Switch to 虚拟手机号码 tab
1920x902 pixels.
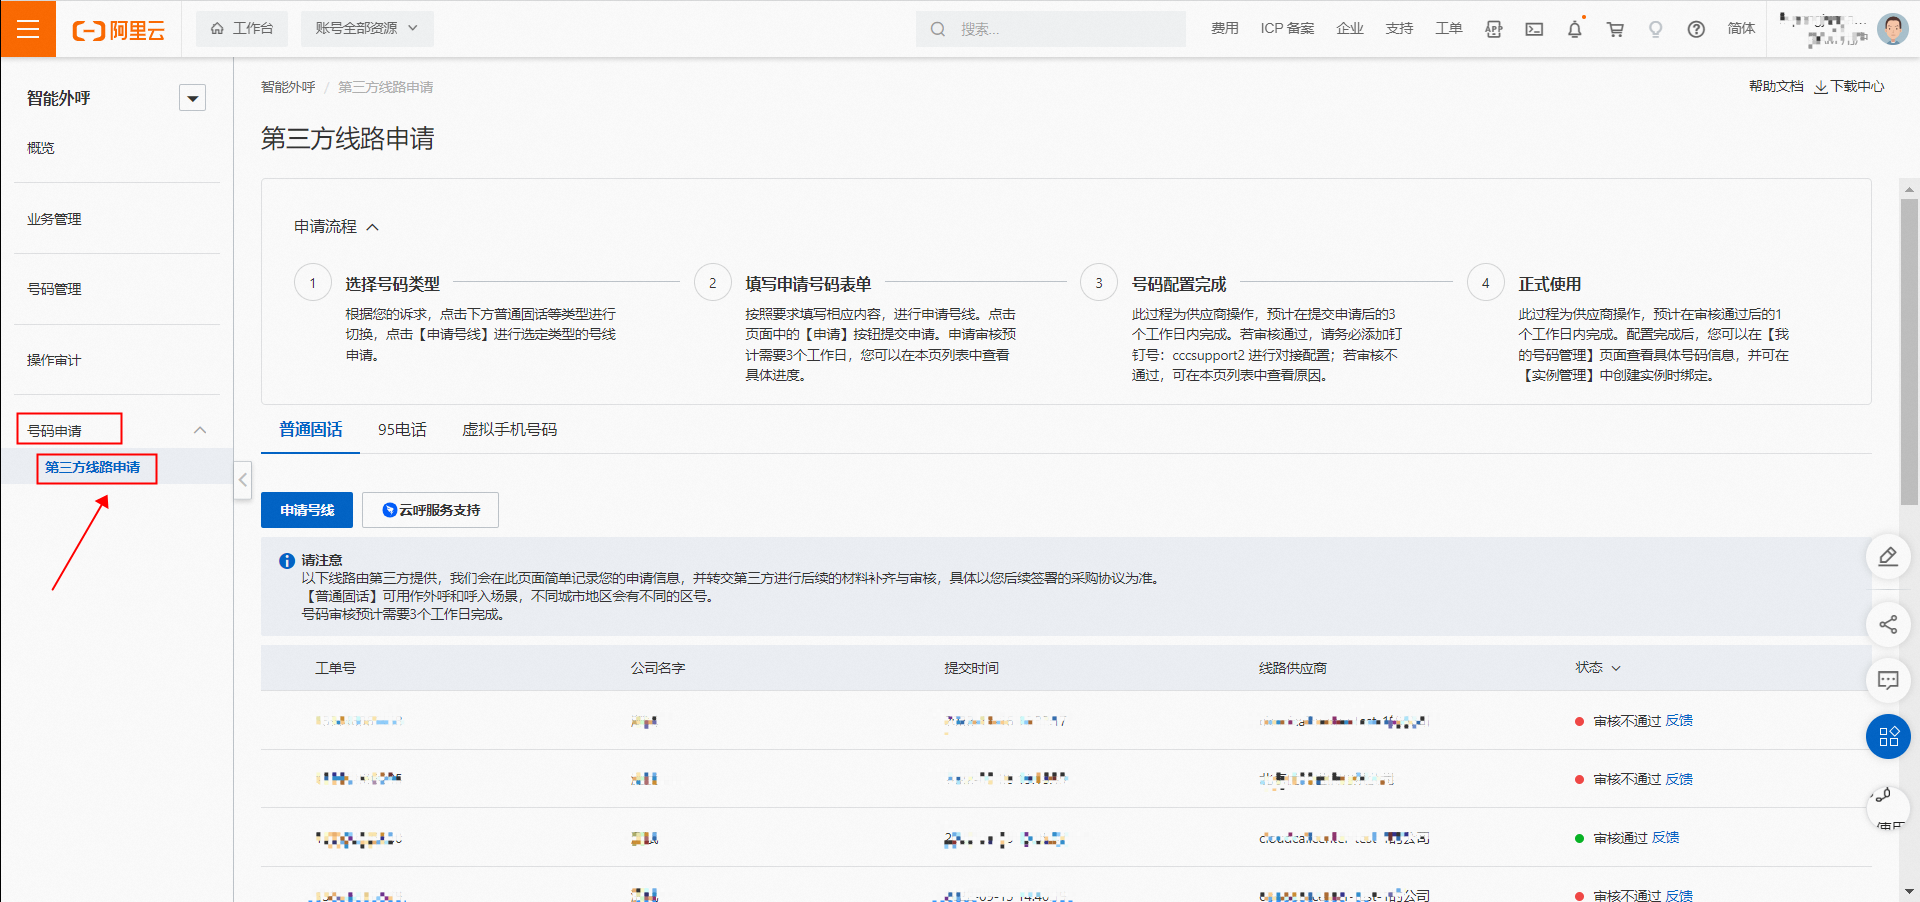509,430
